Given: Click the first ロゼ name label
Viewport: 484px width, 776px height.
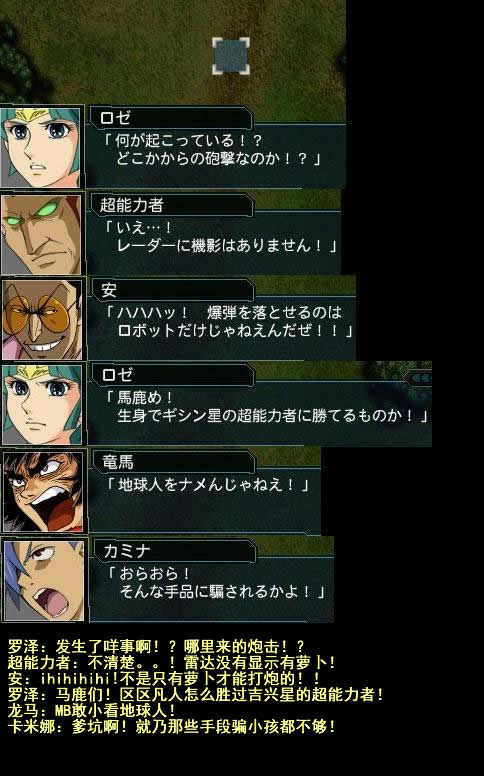Looking at the screenshot, I should pyautogui.click(x=115, y=118).
